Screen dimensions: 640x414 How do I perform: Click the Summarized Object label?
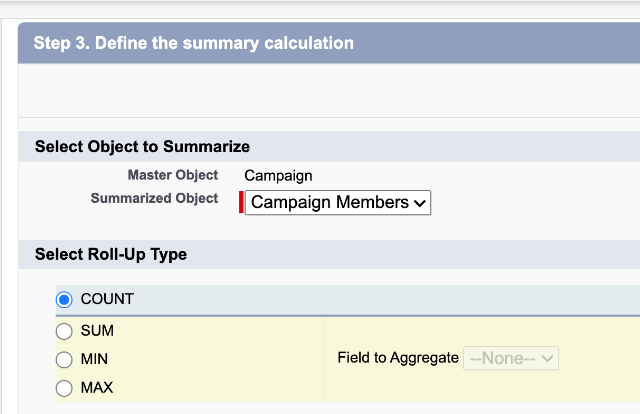point(154,198)
